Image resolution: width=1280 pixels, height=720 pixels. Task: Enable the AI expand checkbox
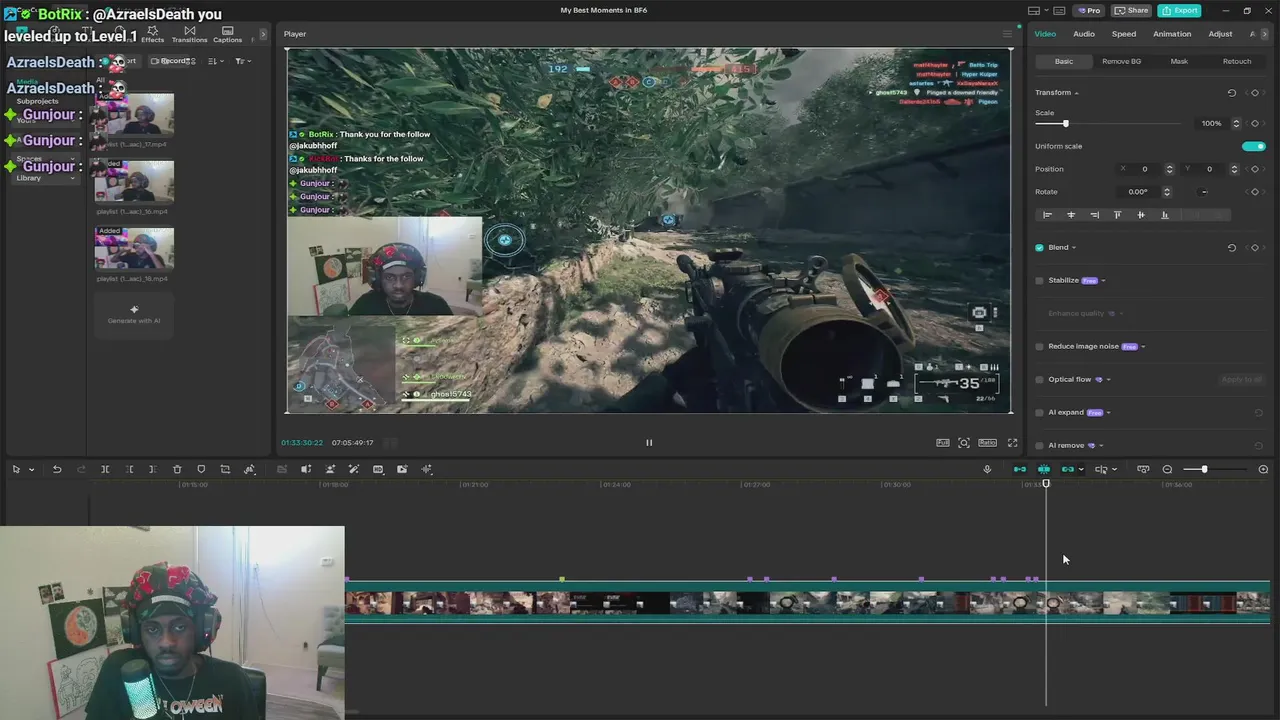[x=1040, y=413]
